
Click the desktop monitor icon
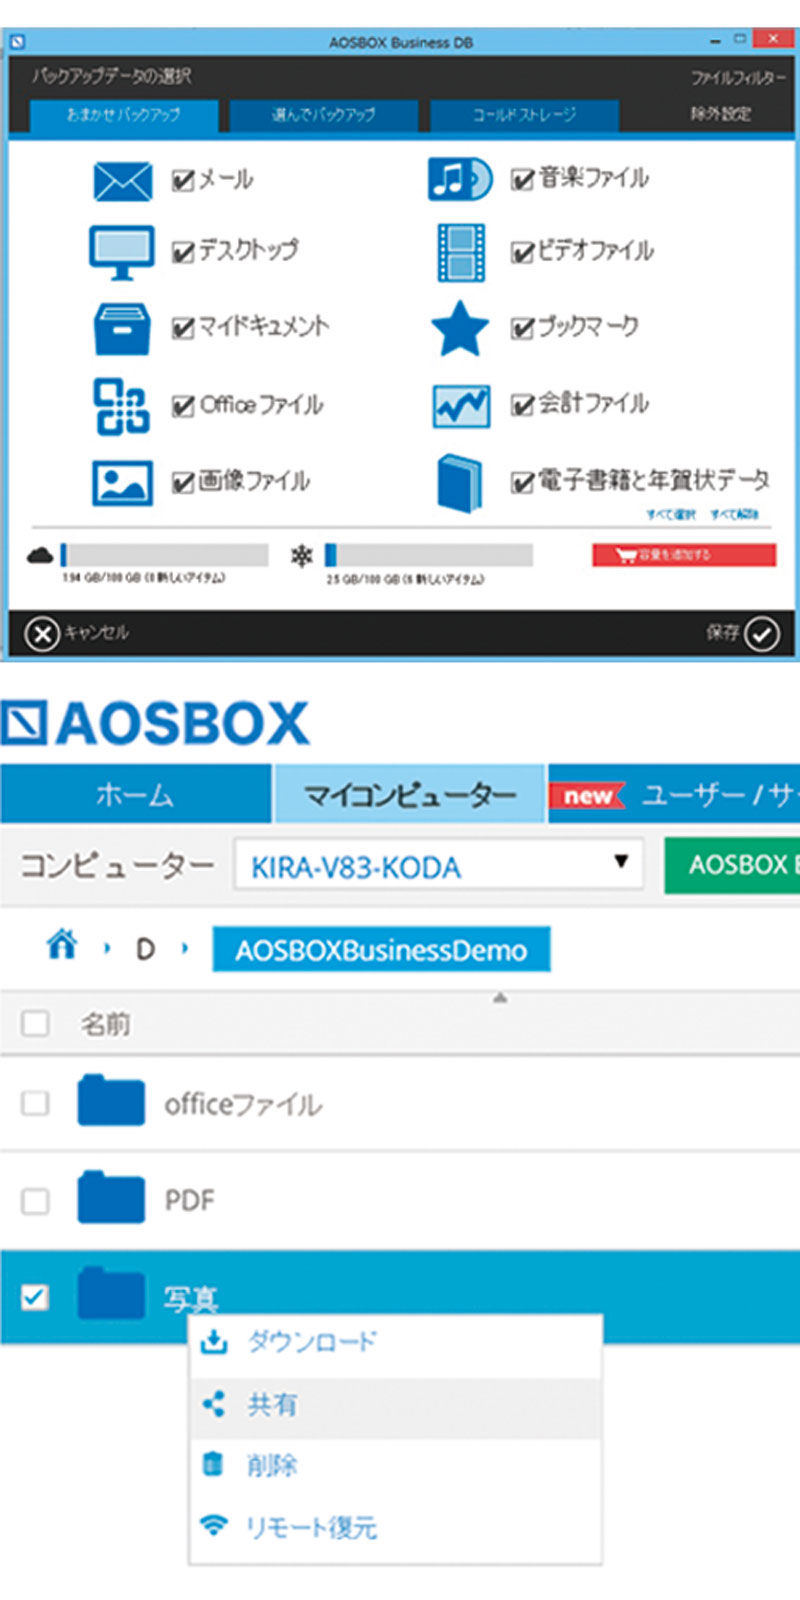[x=122, y=252]
